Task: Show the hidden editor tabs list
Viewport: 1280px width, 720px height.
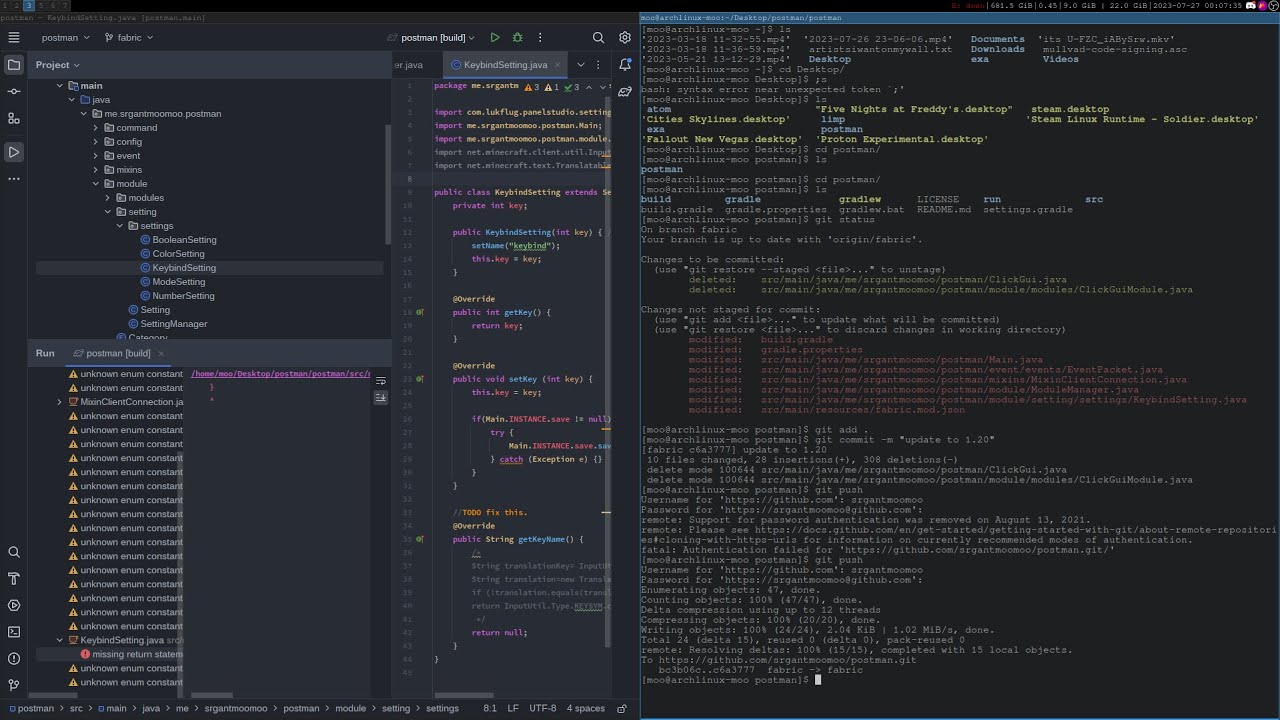Action: 580,65
